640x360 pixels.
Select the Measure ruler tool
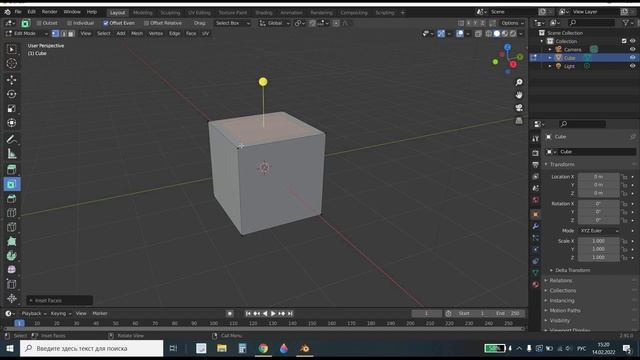click(x=11, y=153)
